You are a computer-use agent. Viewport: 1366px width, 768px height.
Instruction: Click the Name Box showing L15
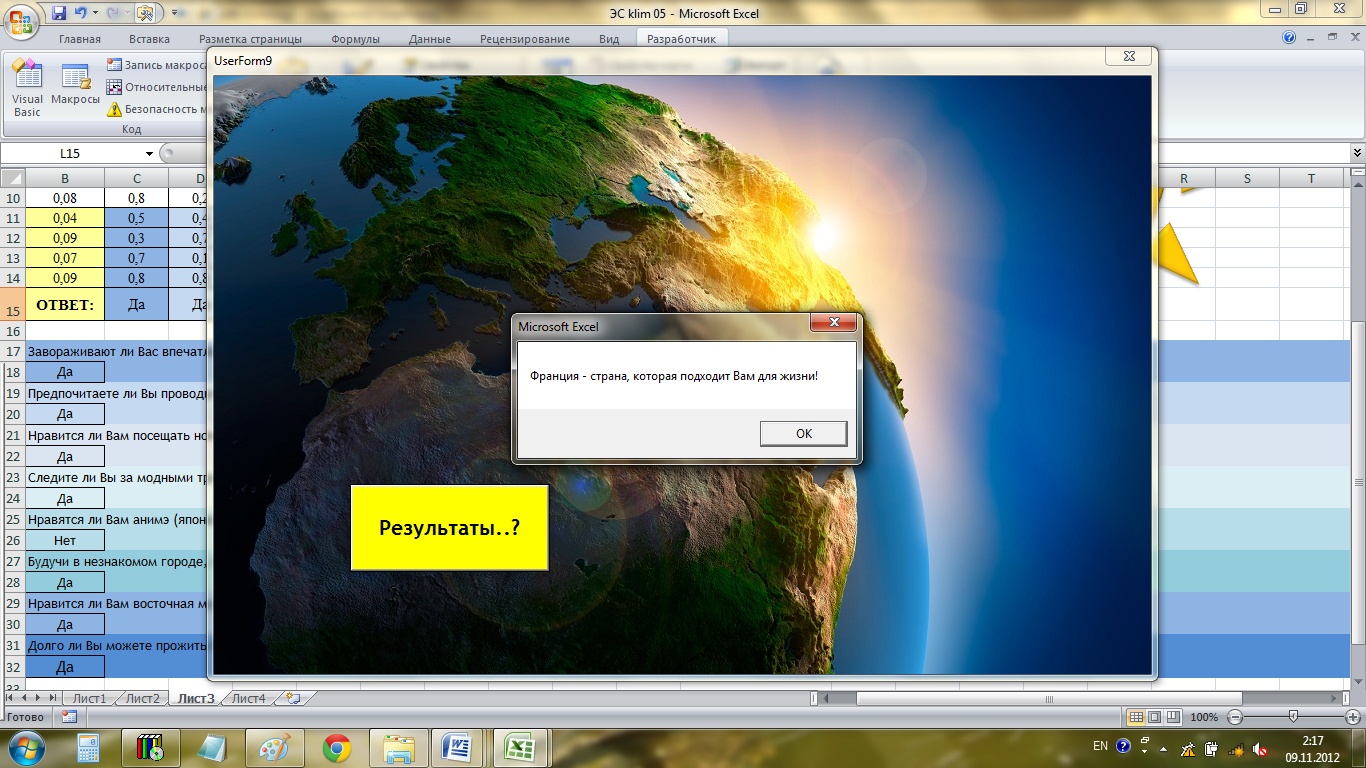[72, 154]
